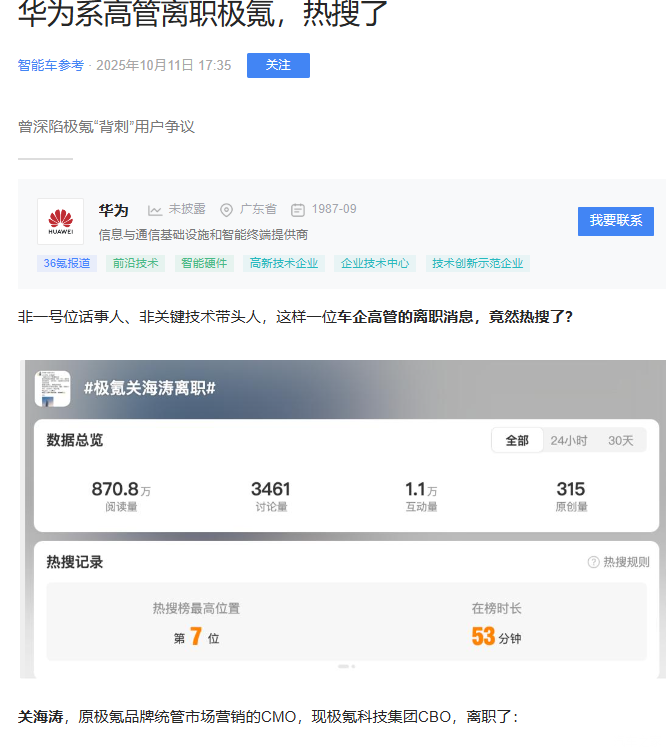Click the calendar icon beside 1987-09

tap(298, 210)
